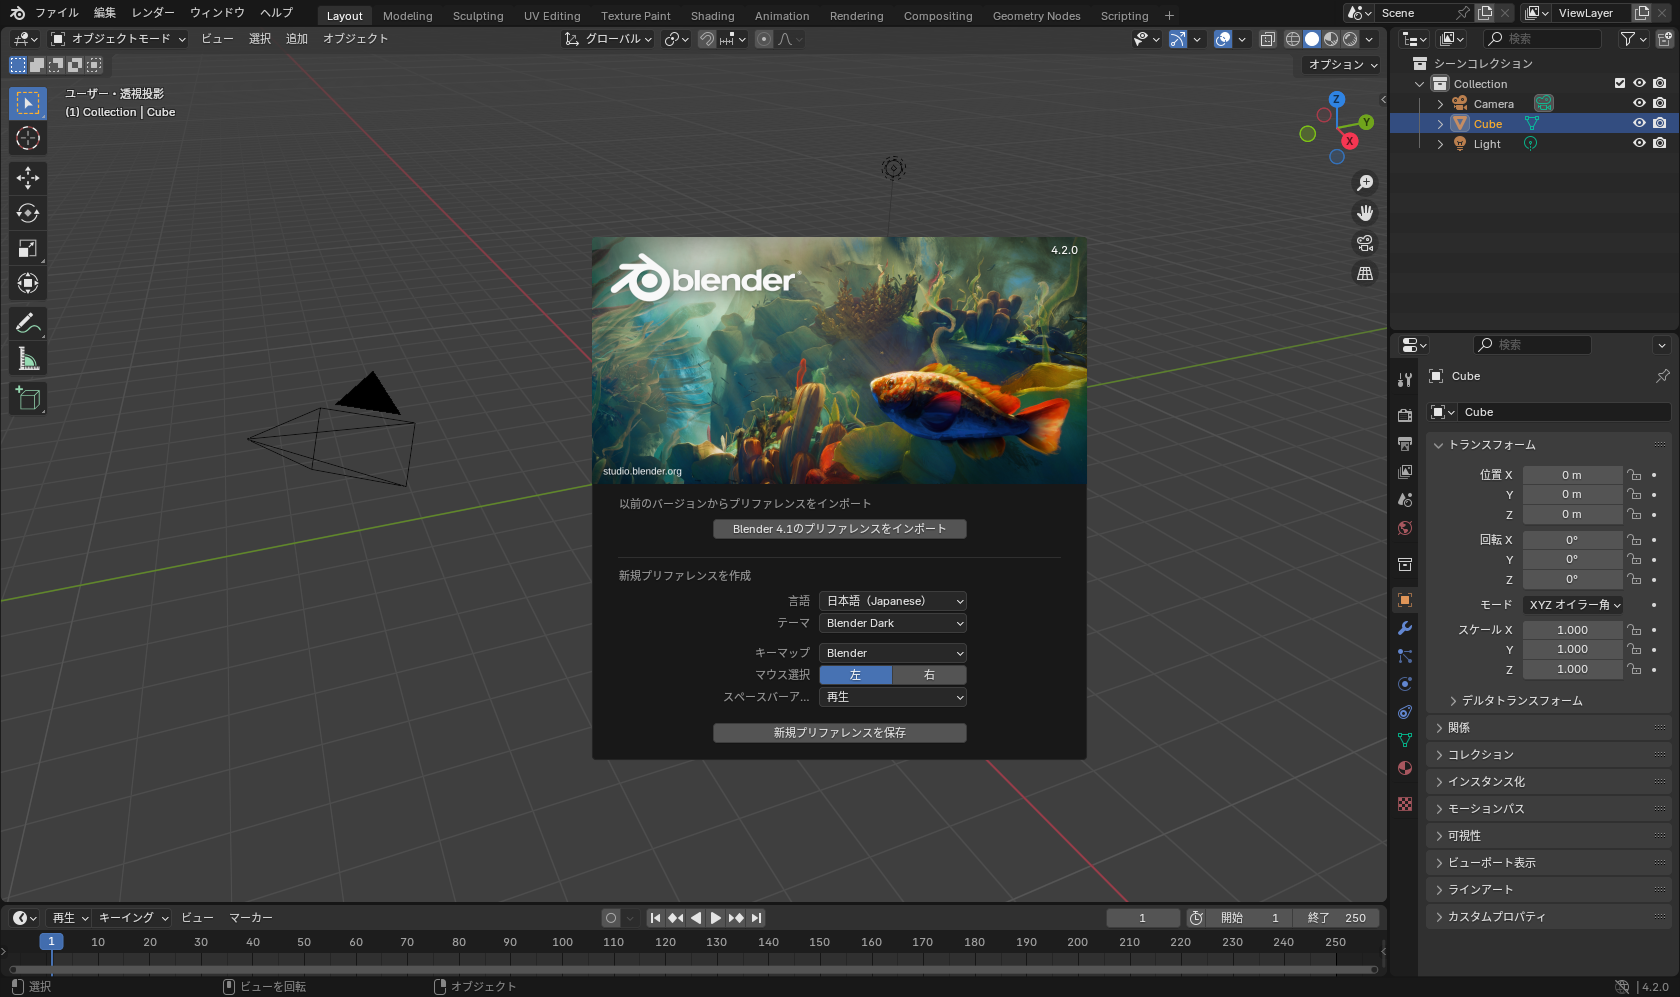Click the magnifier zoom icon beside the viewport
The image size is (1680, 997).
coord(1364,182)
